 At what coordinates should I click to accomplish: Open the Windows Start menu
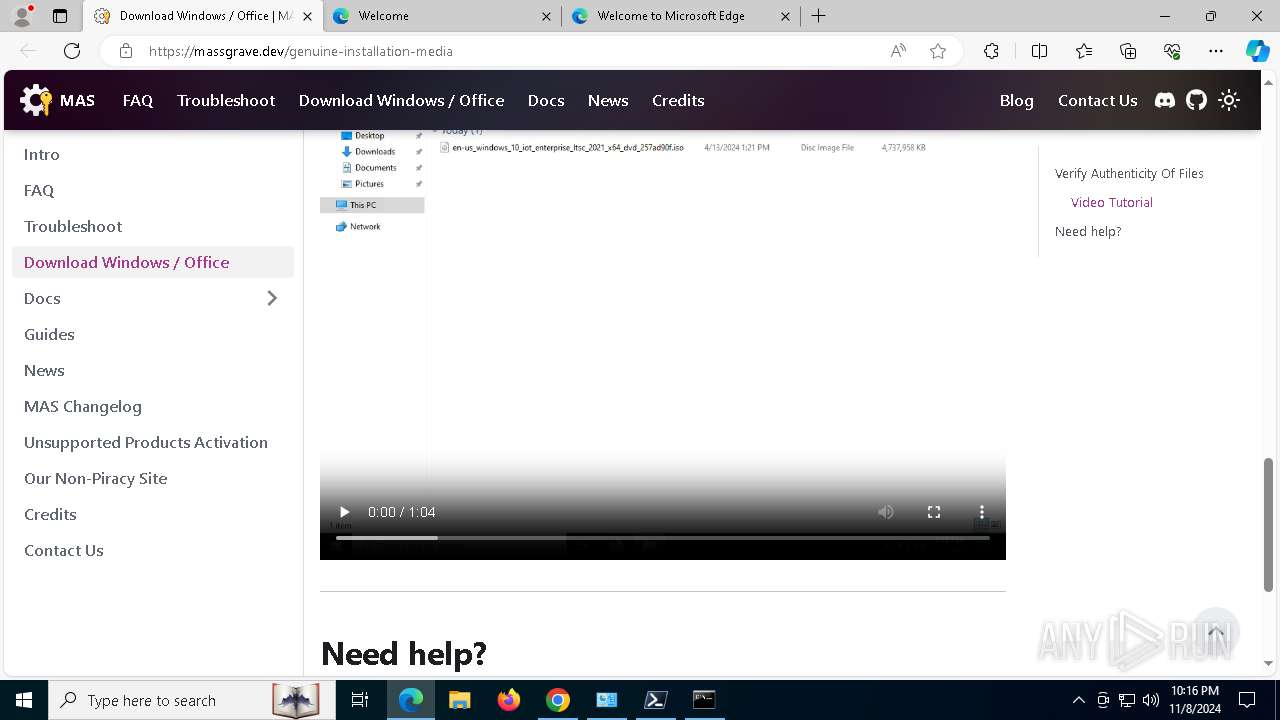(24, 700)
